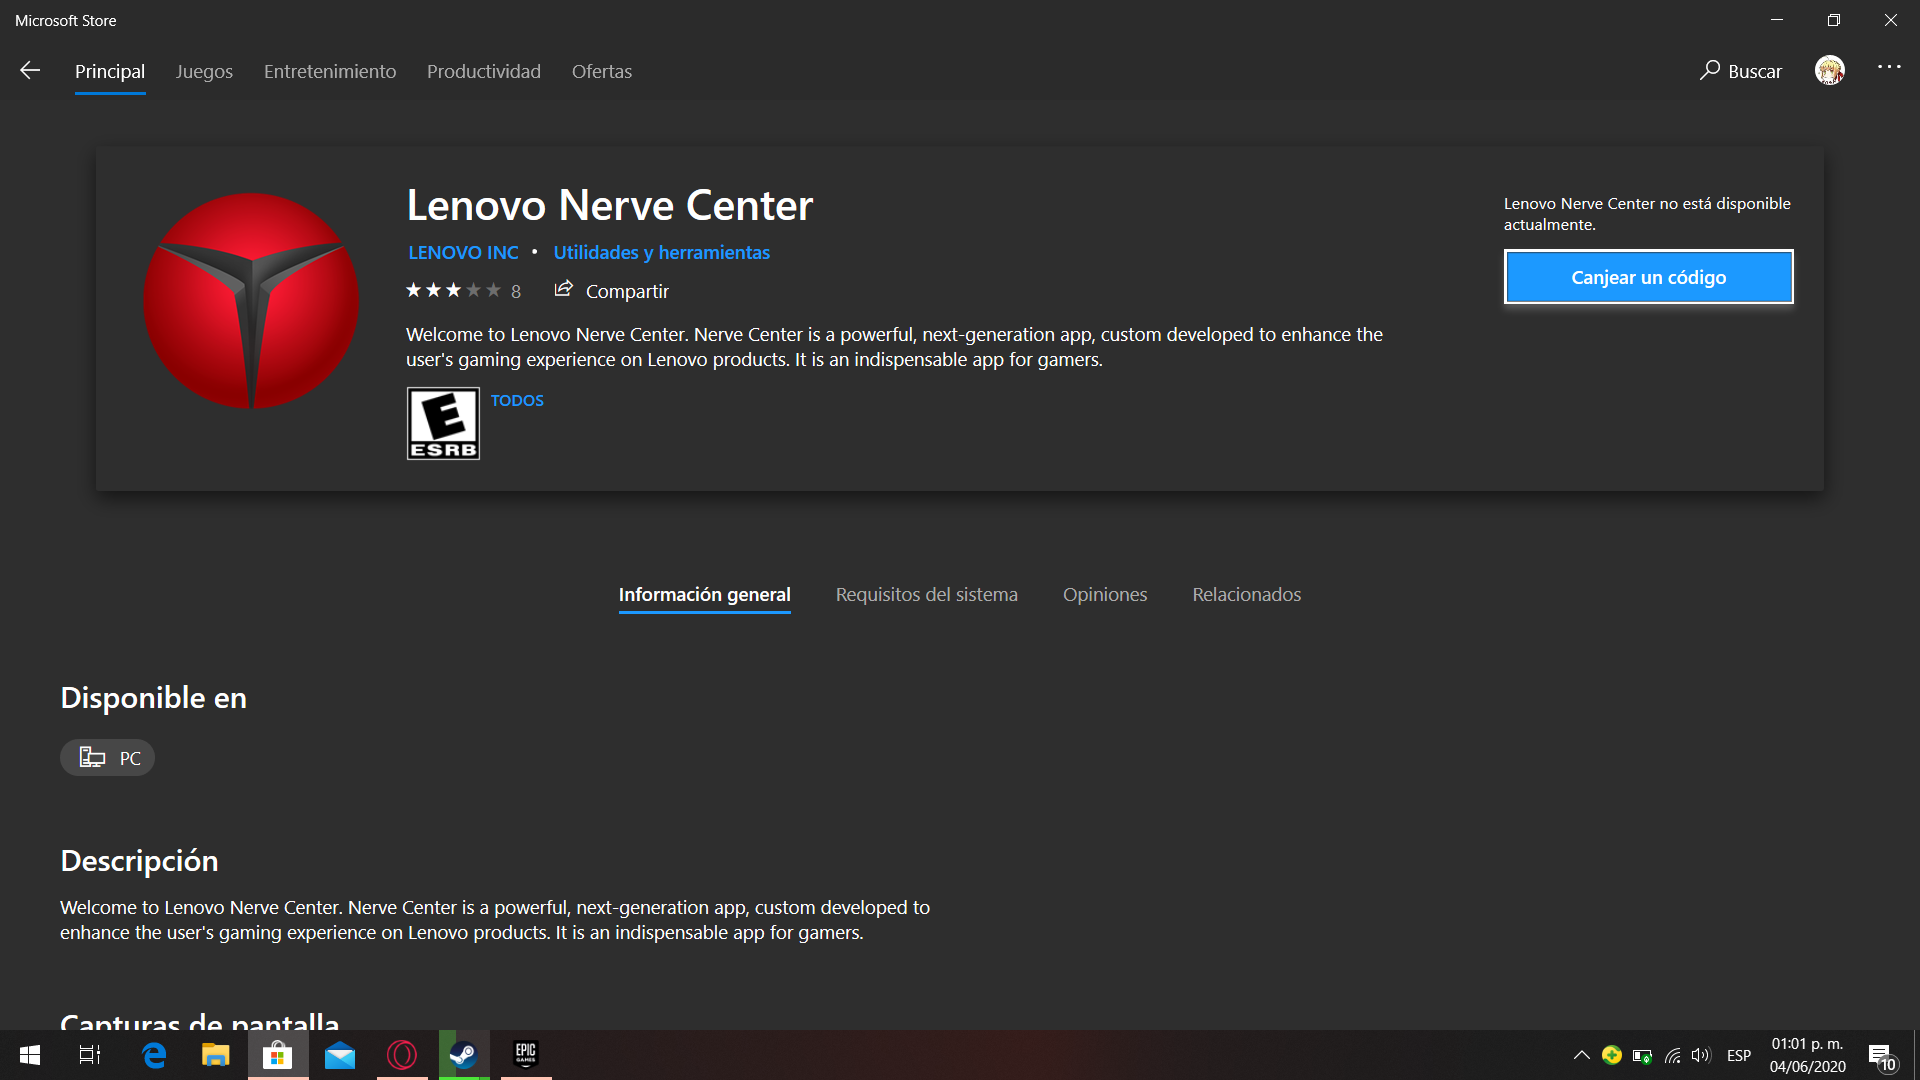Open Steam from the taskbar

464,1055
